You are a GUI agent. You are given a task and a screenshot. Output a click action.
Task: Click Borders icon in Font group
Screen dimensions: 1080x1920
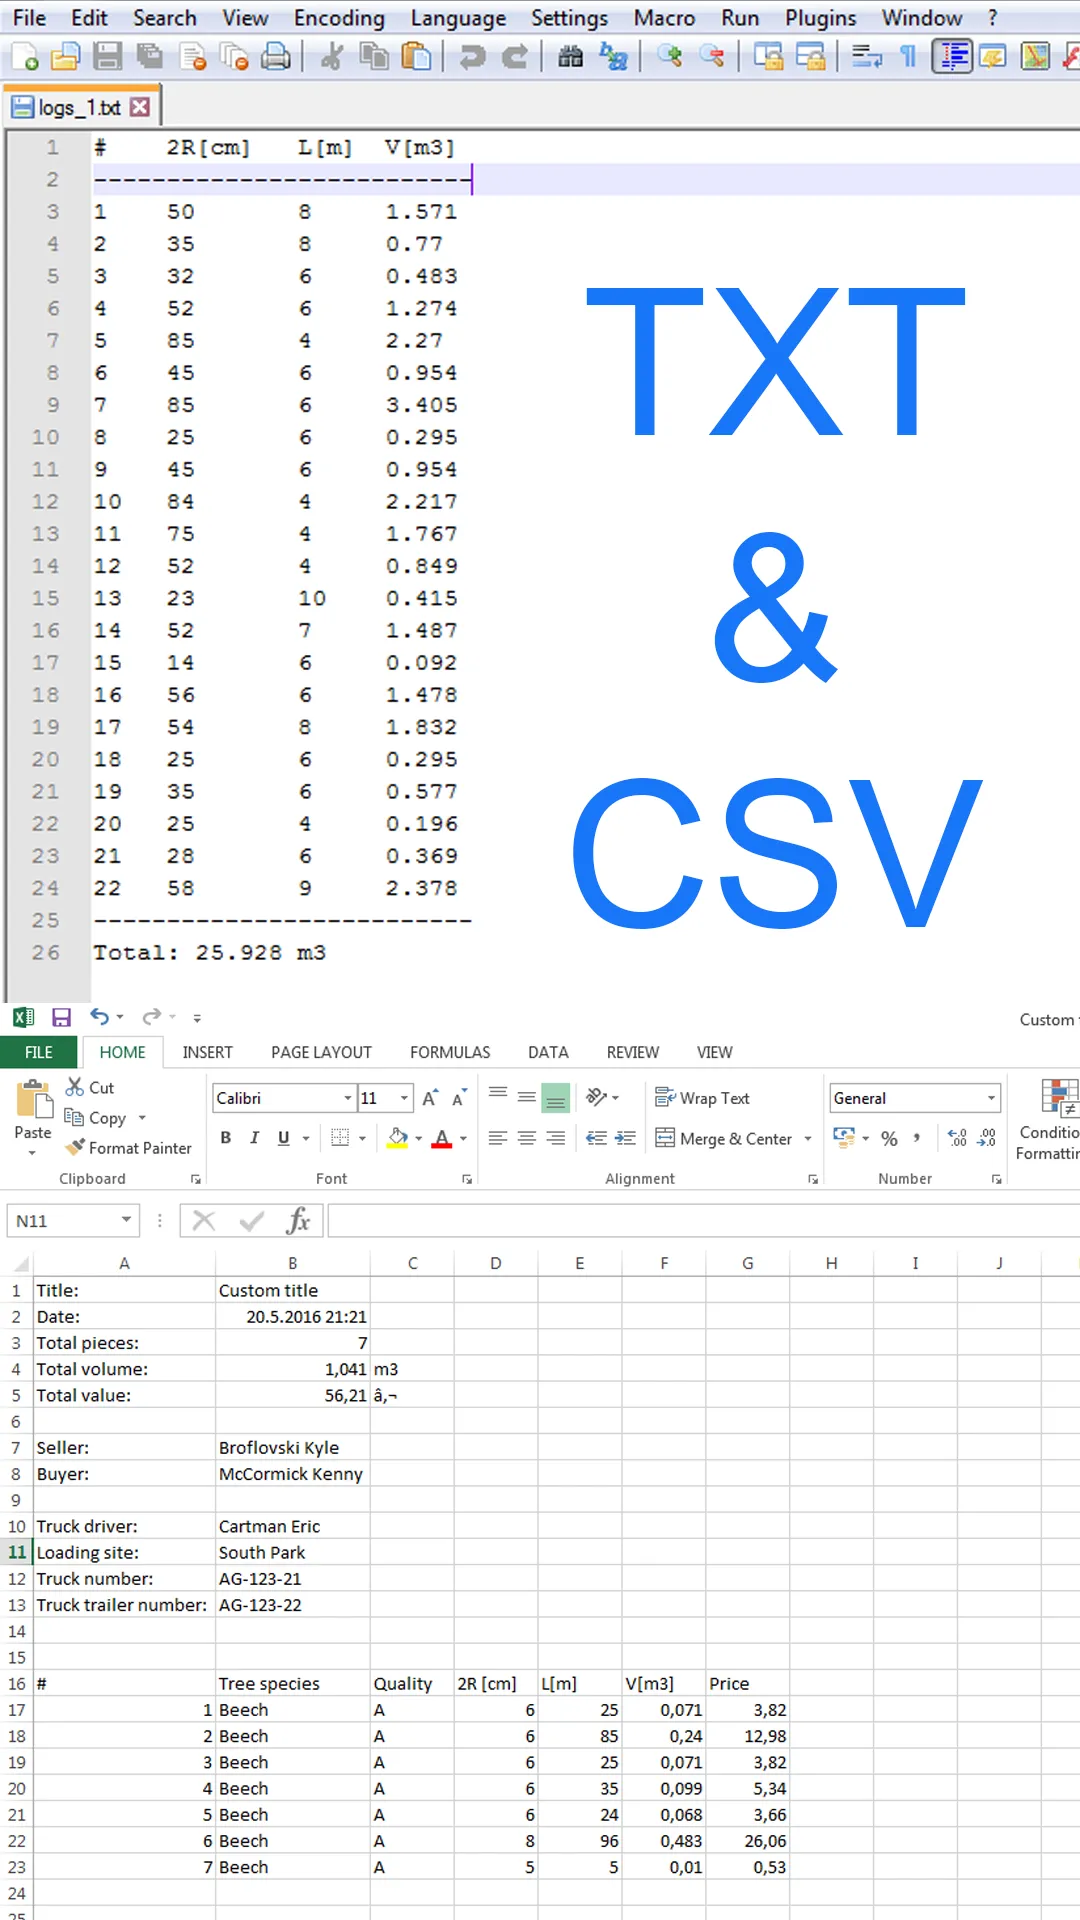point(340,1138)
